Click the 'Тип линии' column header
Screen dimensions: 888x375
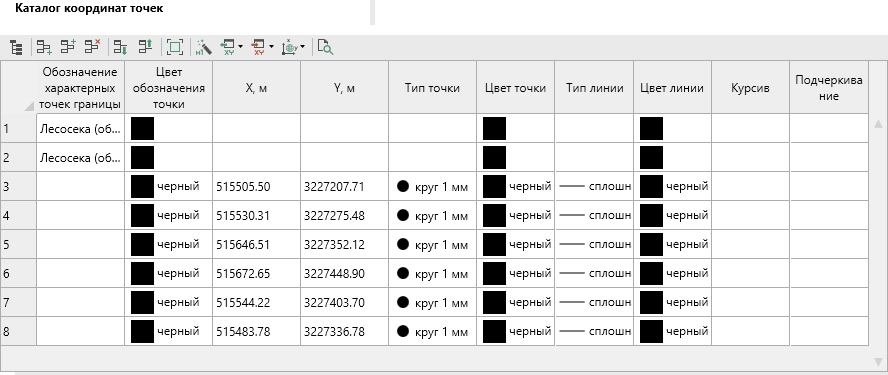[x=594, y=88]
